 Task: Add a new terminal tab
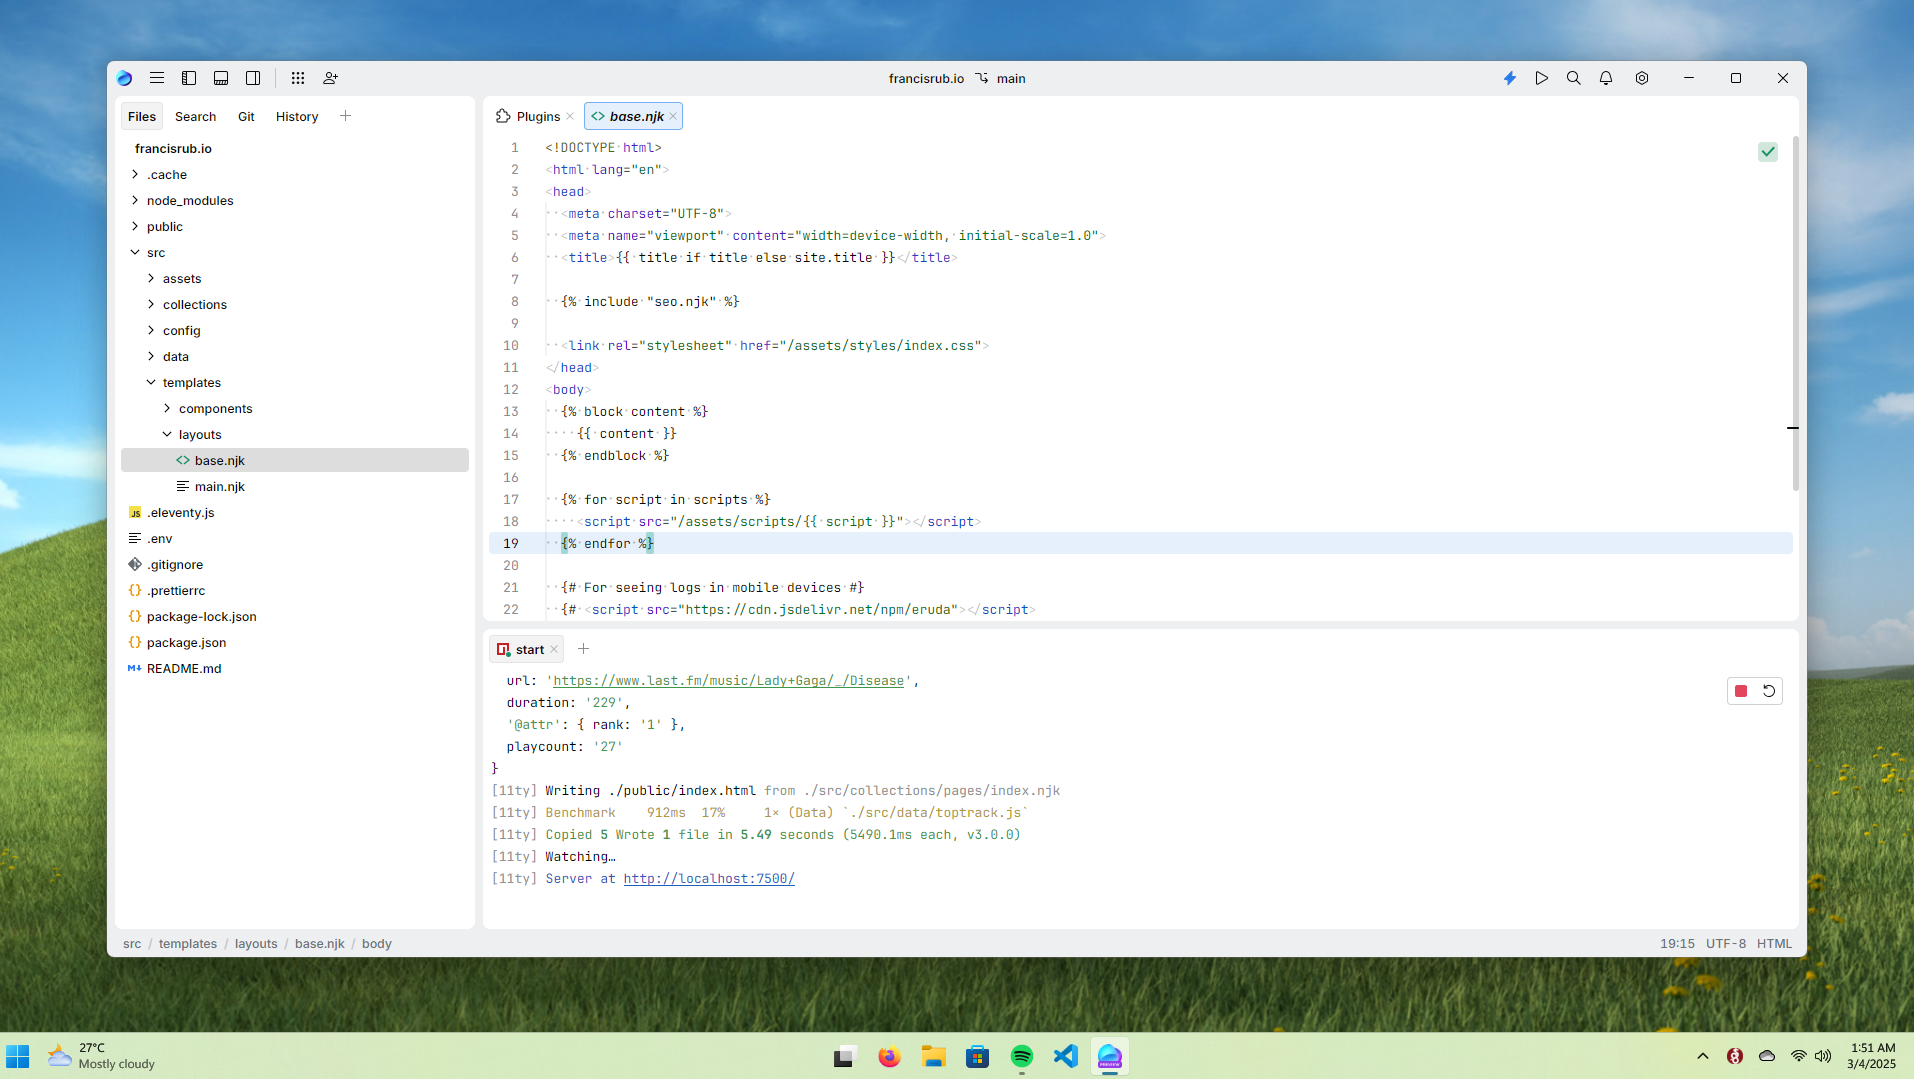click(583, 649)
